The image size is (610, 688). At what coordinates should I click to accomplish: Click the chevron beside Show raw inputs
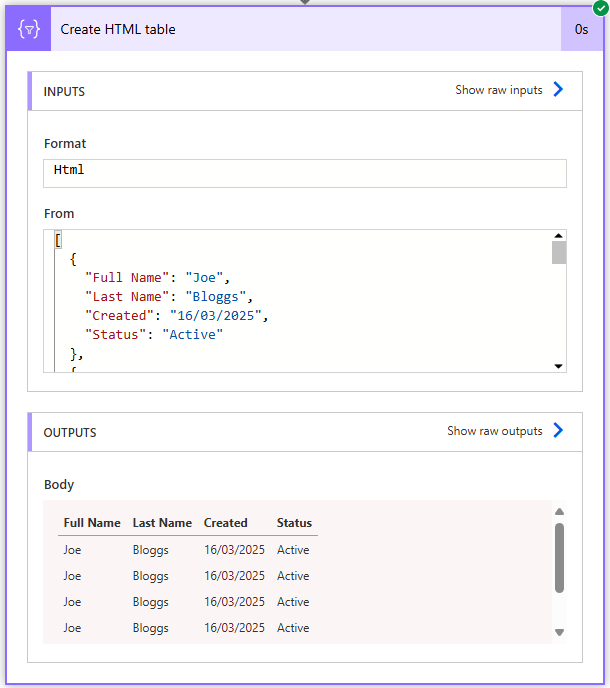(558, 90)
